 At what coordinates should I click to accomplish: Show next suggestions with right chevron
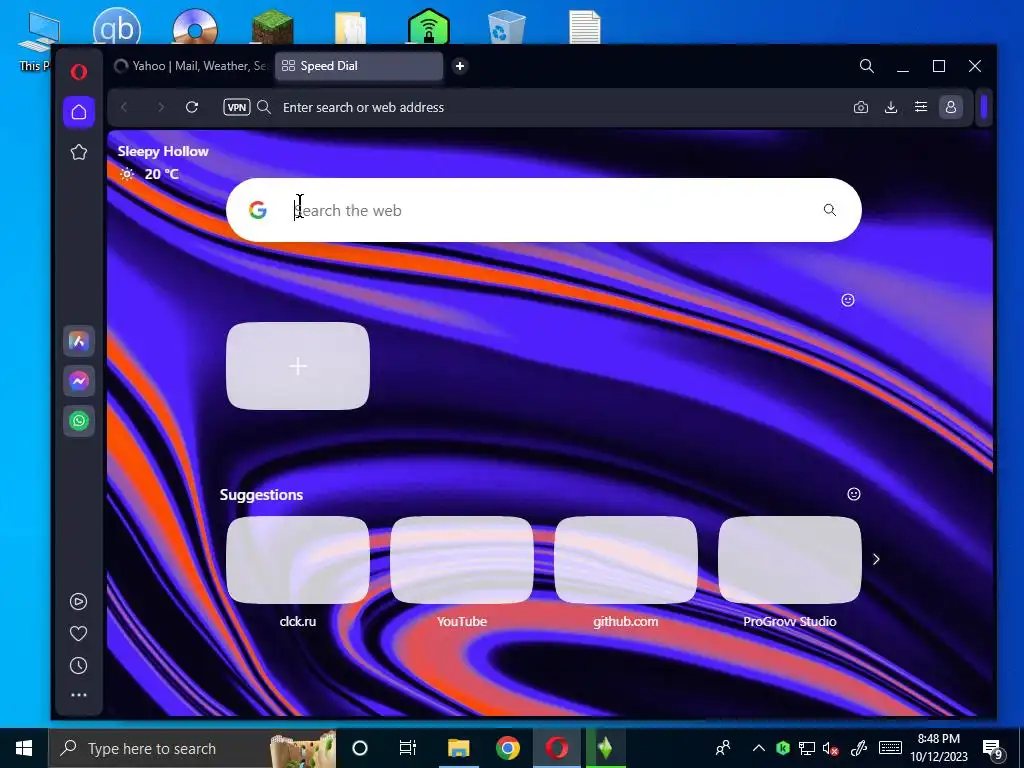pyautogui.click(x=876, y=560)
